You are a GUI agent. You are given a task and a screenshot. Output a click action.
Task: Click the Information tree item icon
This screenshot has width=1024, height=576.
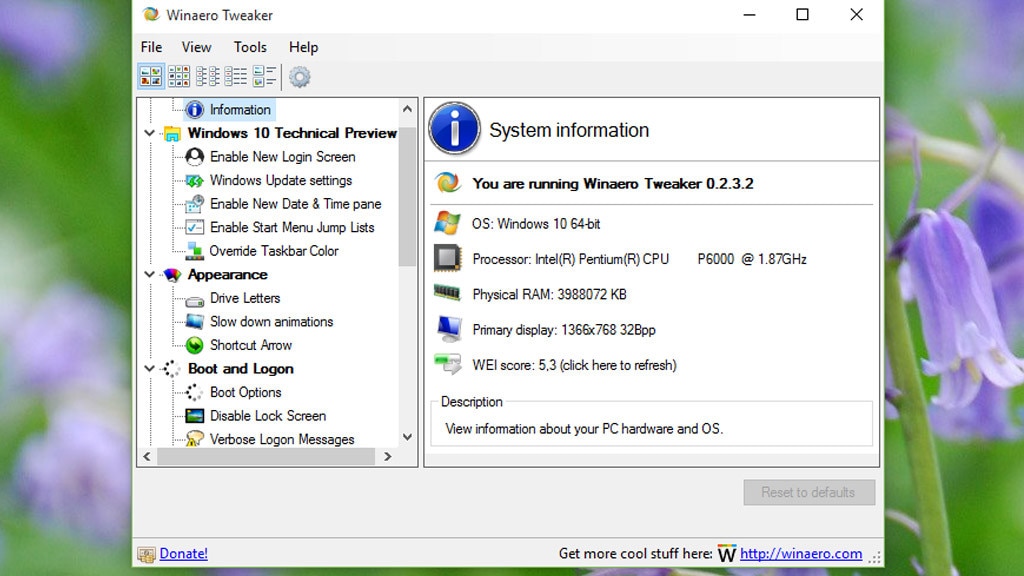[195, 110]
